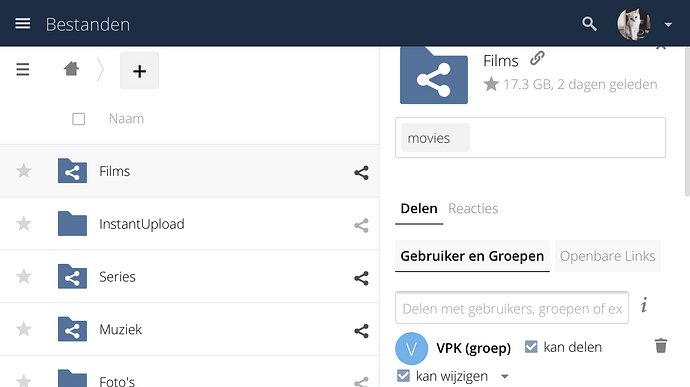
Task: Copy private link icon next to Films
Action: pyautogui.click(x=537, y=58)
